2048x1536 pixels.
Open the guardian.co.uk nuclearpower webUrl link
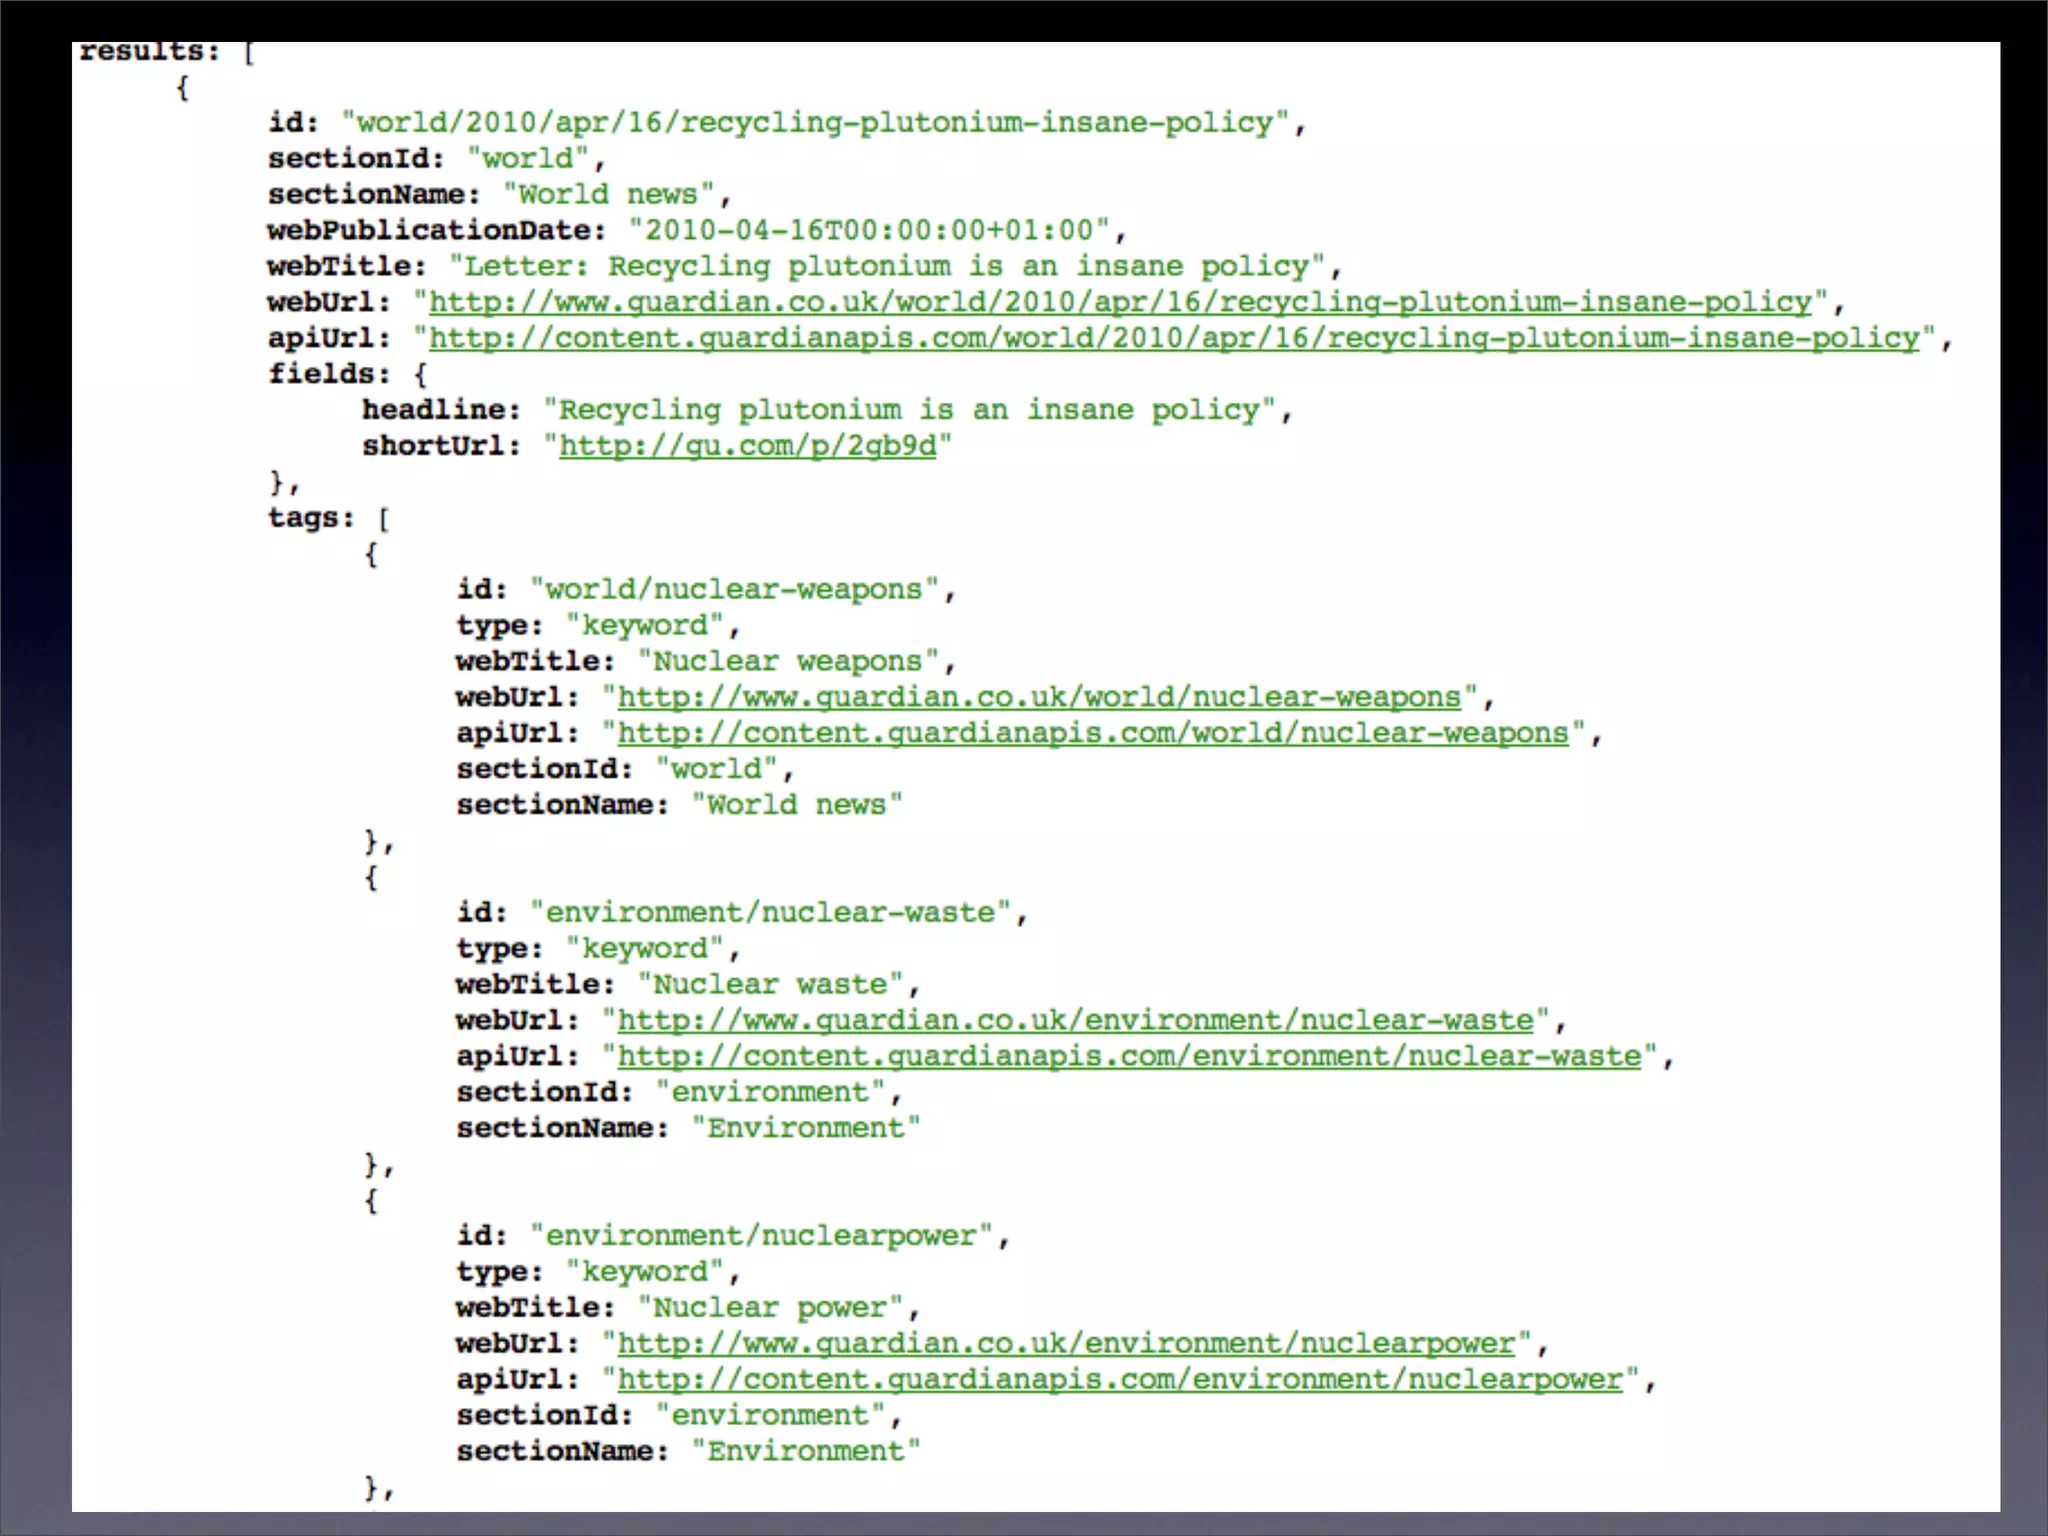[1066, 1343]
